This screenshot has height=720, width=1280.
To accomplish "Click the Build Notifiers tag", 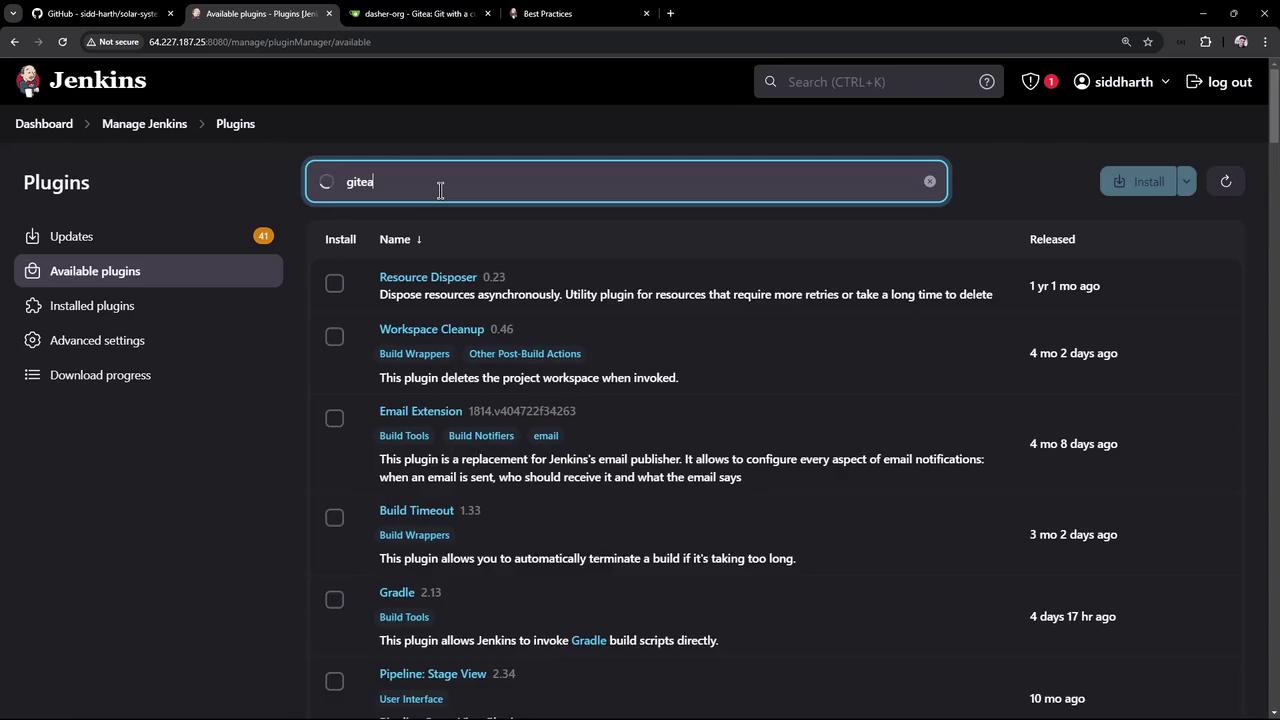I will coord(481,436).
